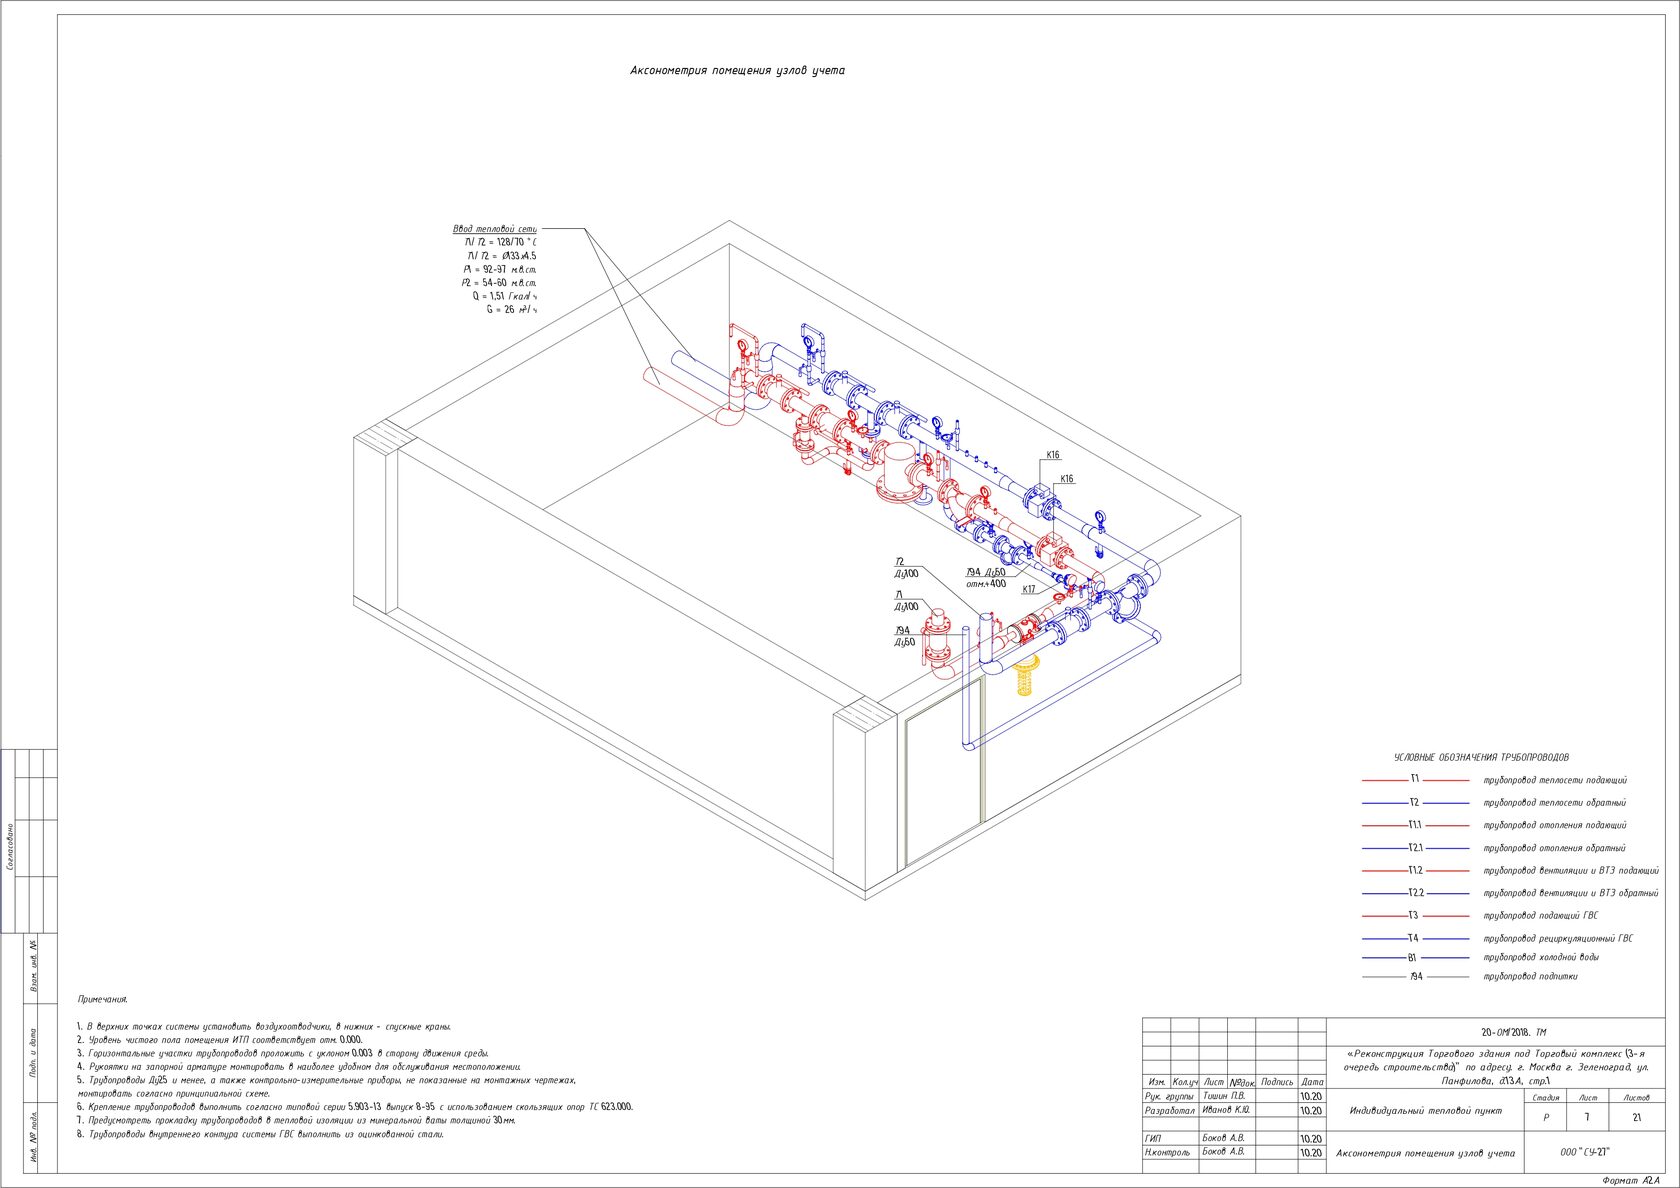Select drawing code '20-ОМГ2018. ТМ' in title block
1680x1188 pixels.
[x=1513, y=1032]
